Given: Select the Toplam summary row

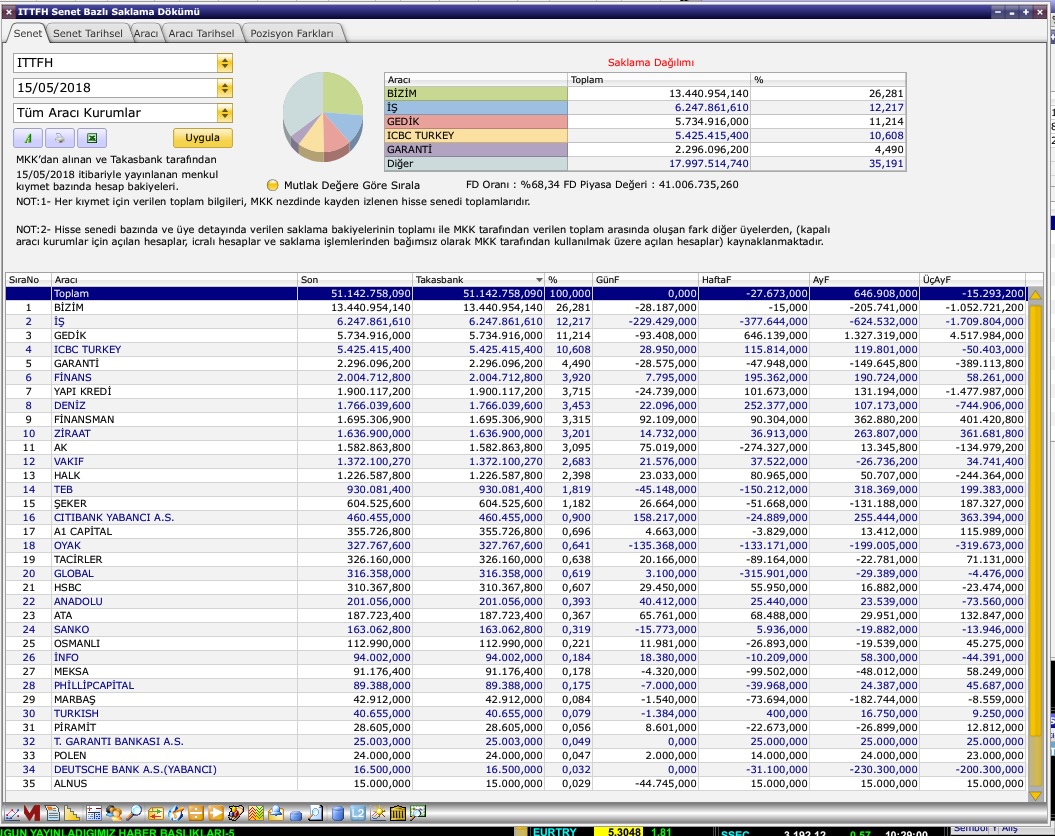Looking at the screenshot, I should 515,293.
